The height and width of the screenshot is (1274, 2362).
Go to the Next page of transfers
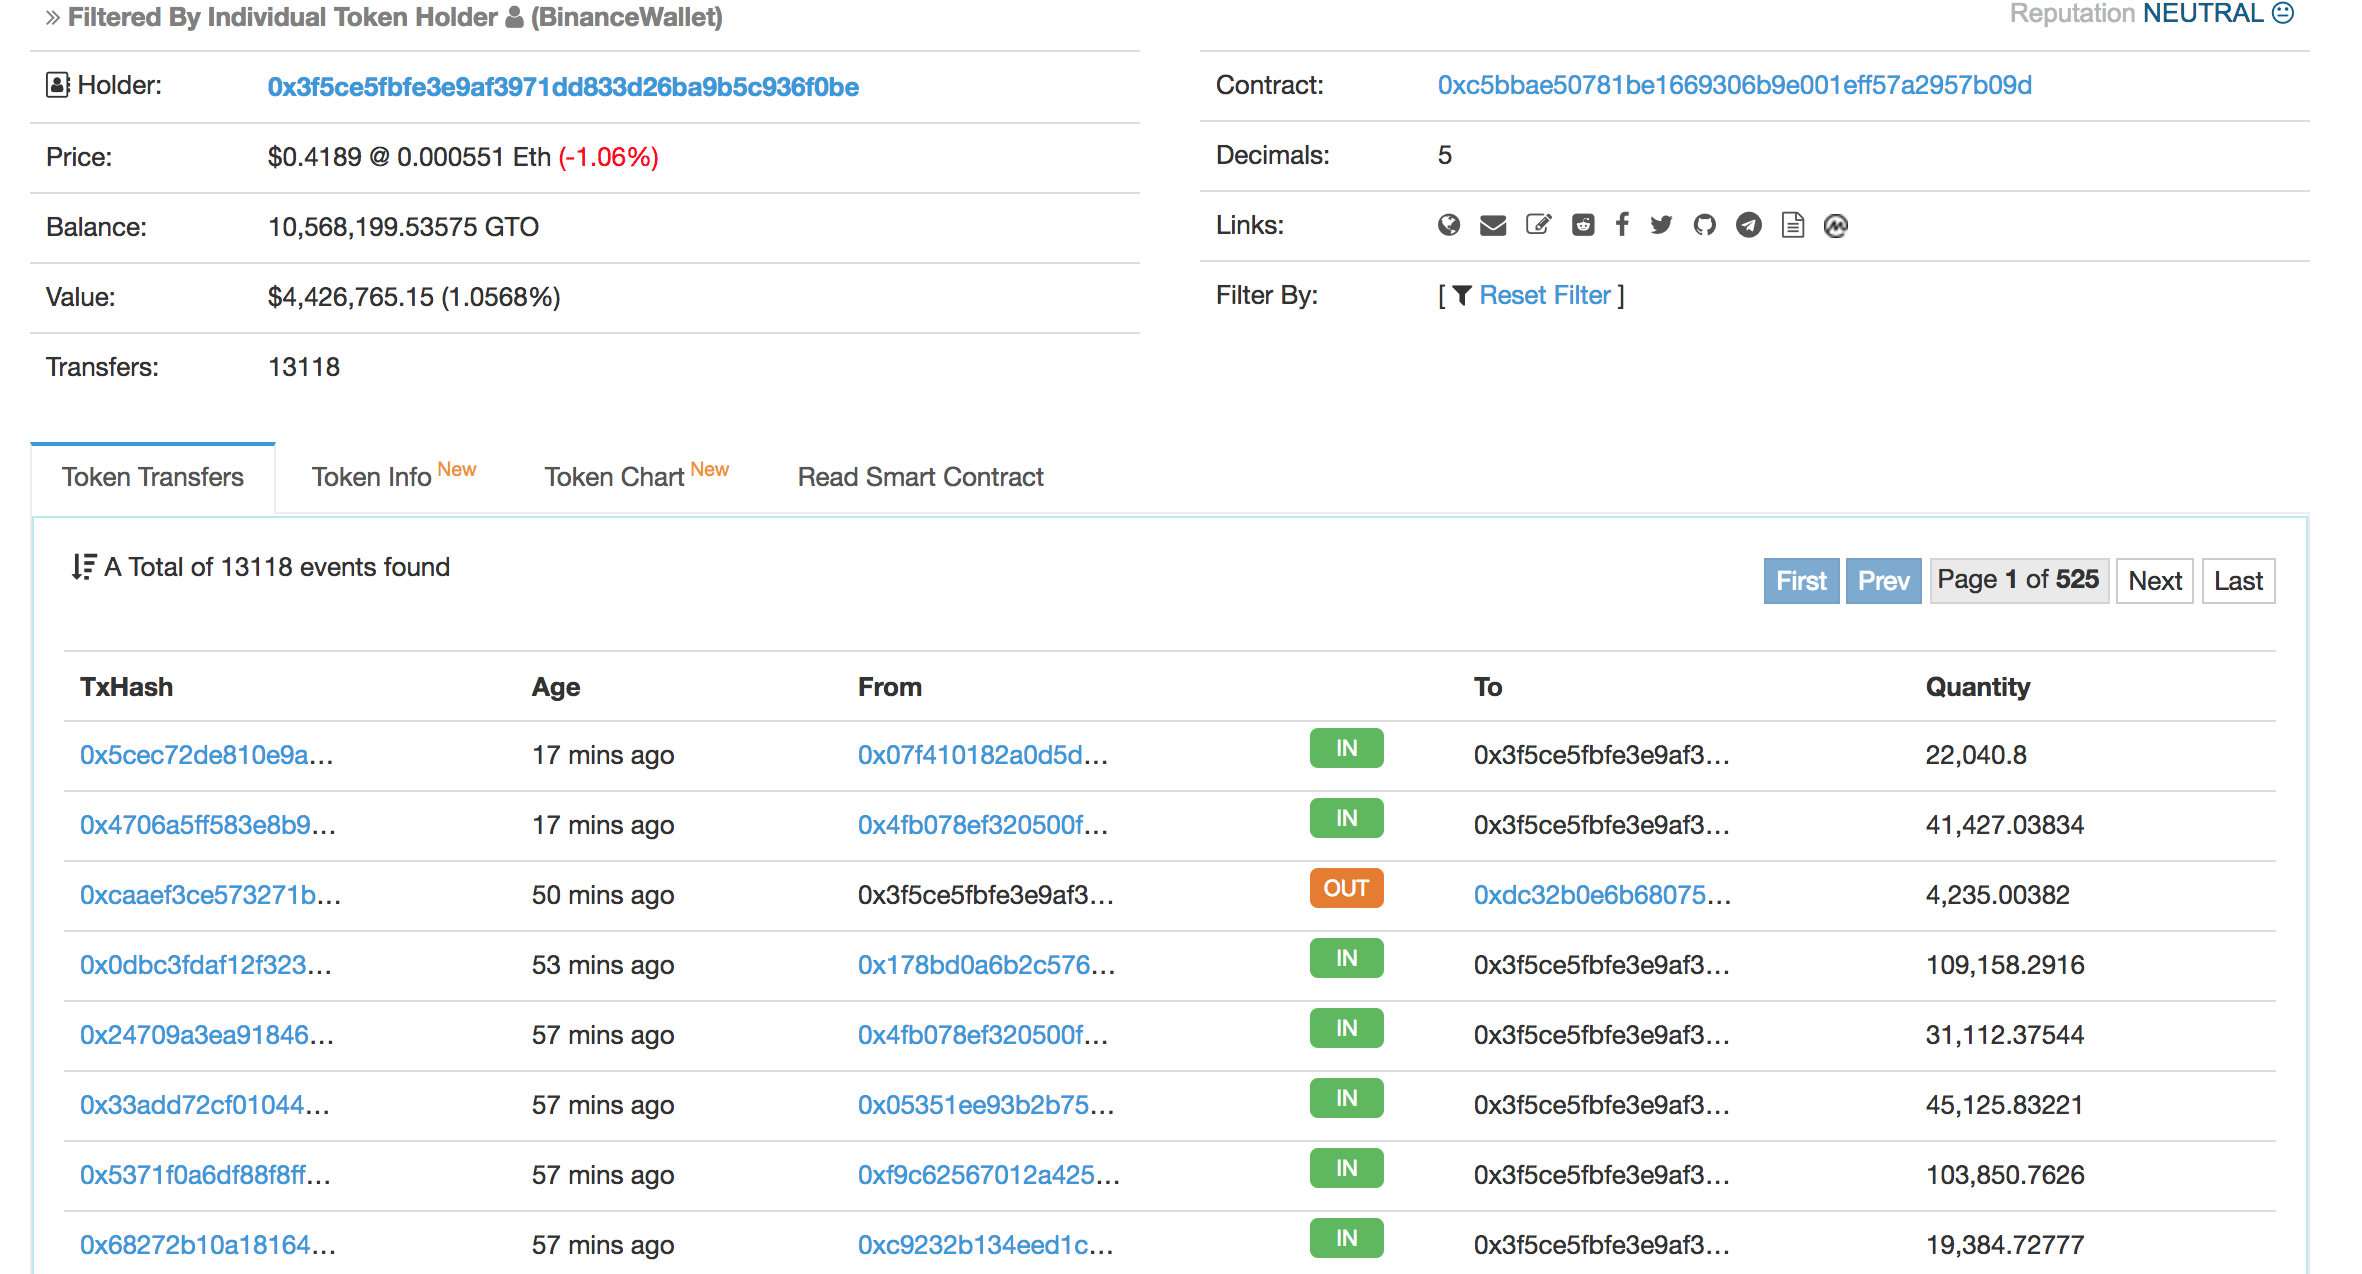click(x=2154, y=581)
